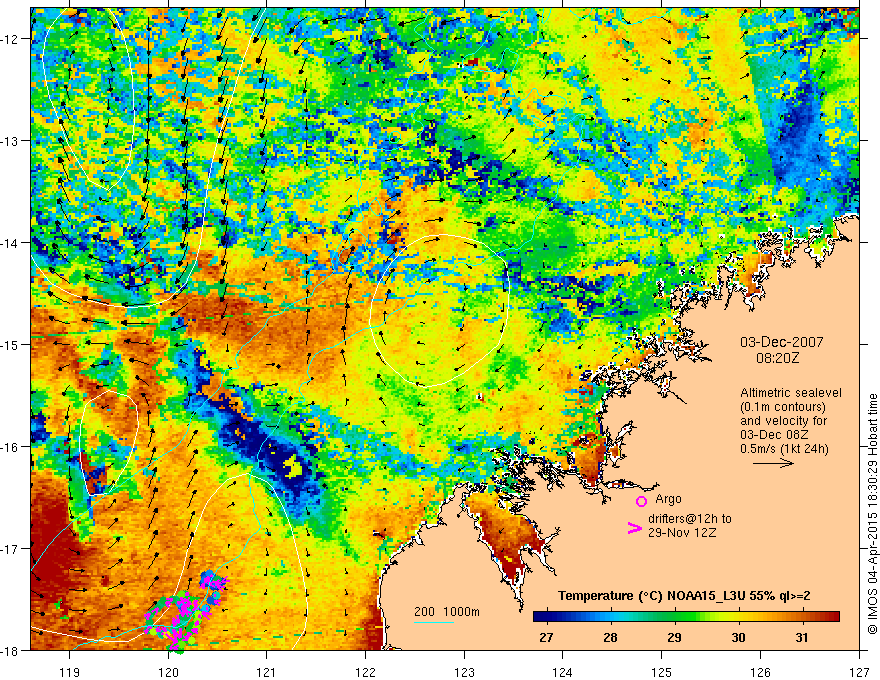Viewport: 880px width, 680px height.
Task: Click the 'and velocity for' legend text
Action: [x=784, y=421]
